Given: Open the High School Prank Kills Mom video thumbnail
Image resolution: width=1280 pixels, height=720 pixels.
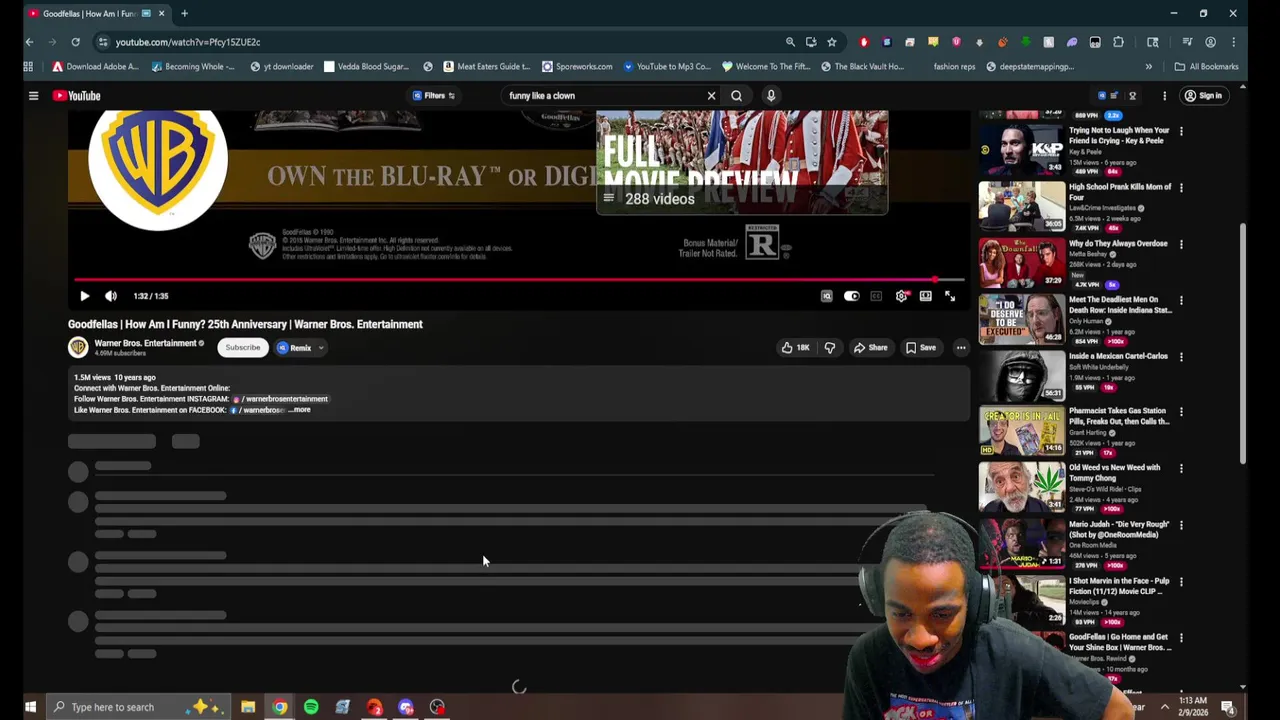Looking at the screenshot, I should click(x=1022, y=205).
